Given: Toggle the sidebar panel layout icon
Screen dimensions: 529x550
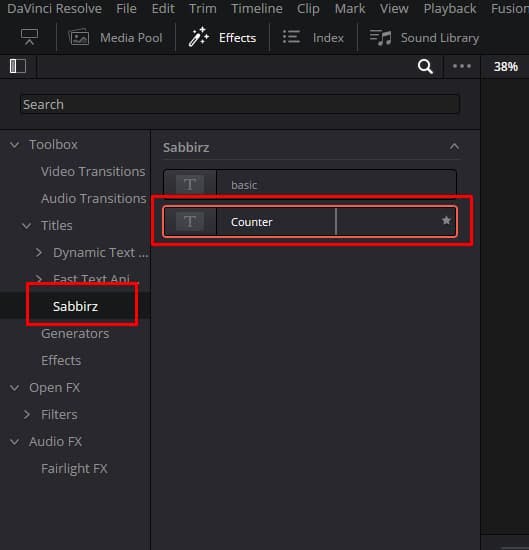Looking at the screenshot, I should pos(18,66).
